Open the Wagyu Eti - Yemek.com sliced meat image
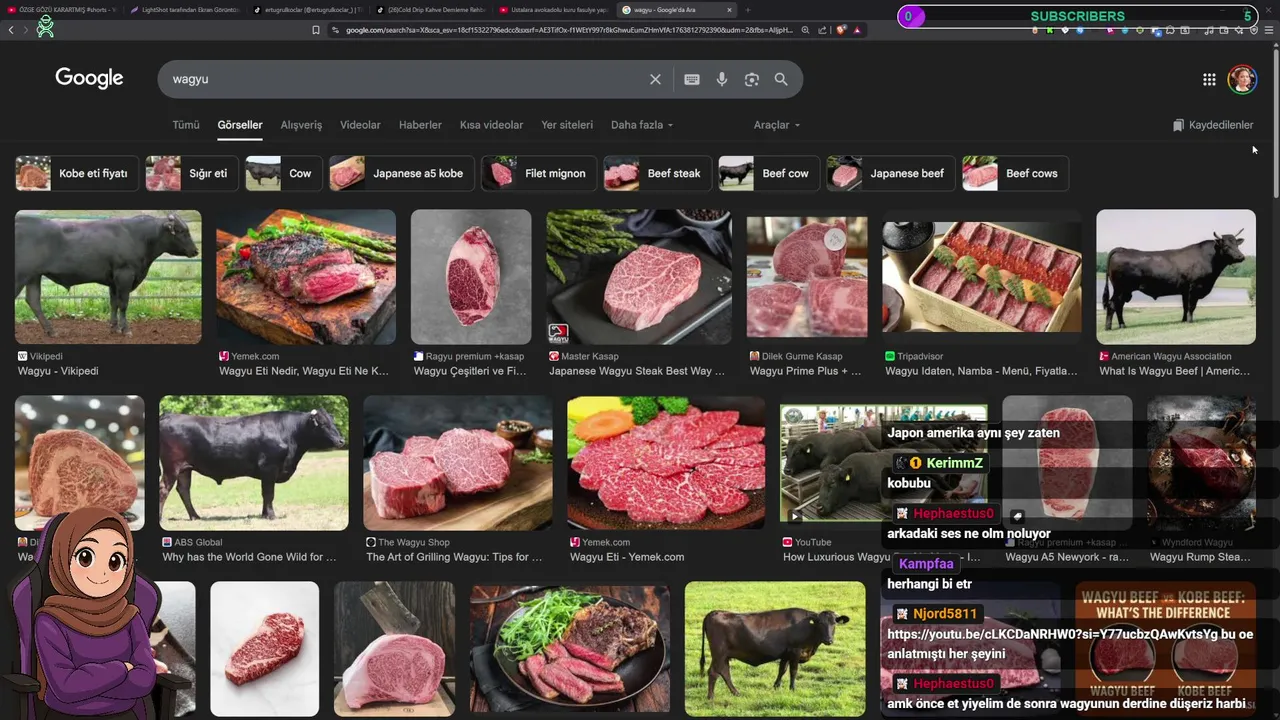Viewport: 1280px width, 720px height. 666,463
